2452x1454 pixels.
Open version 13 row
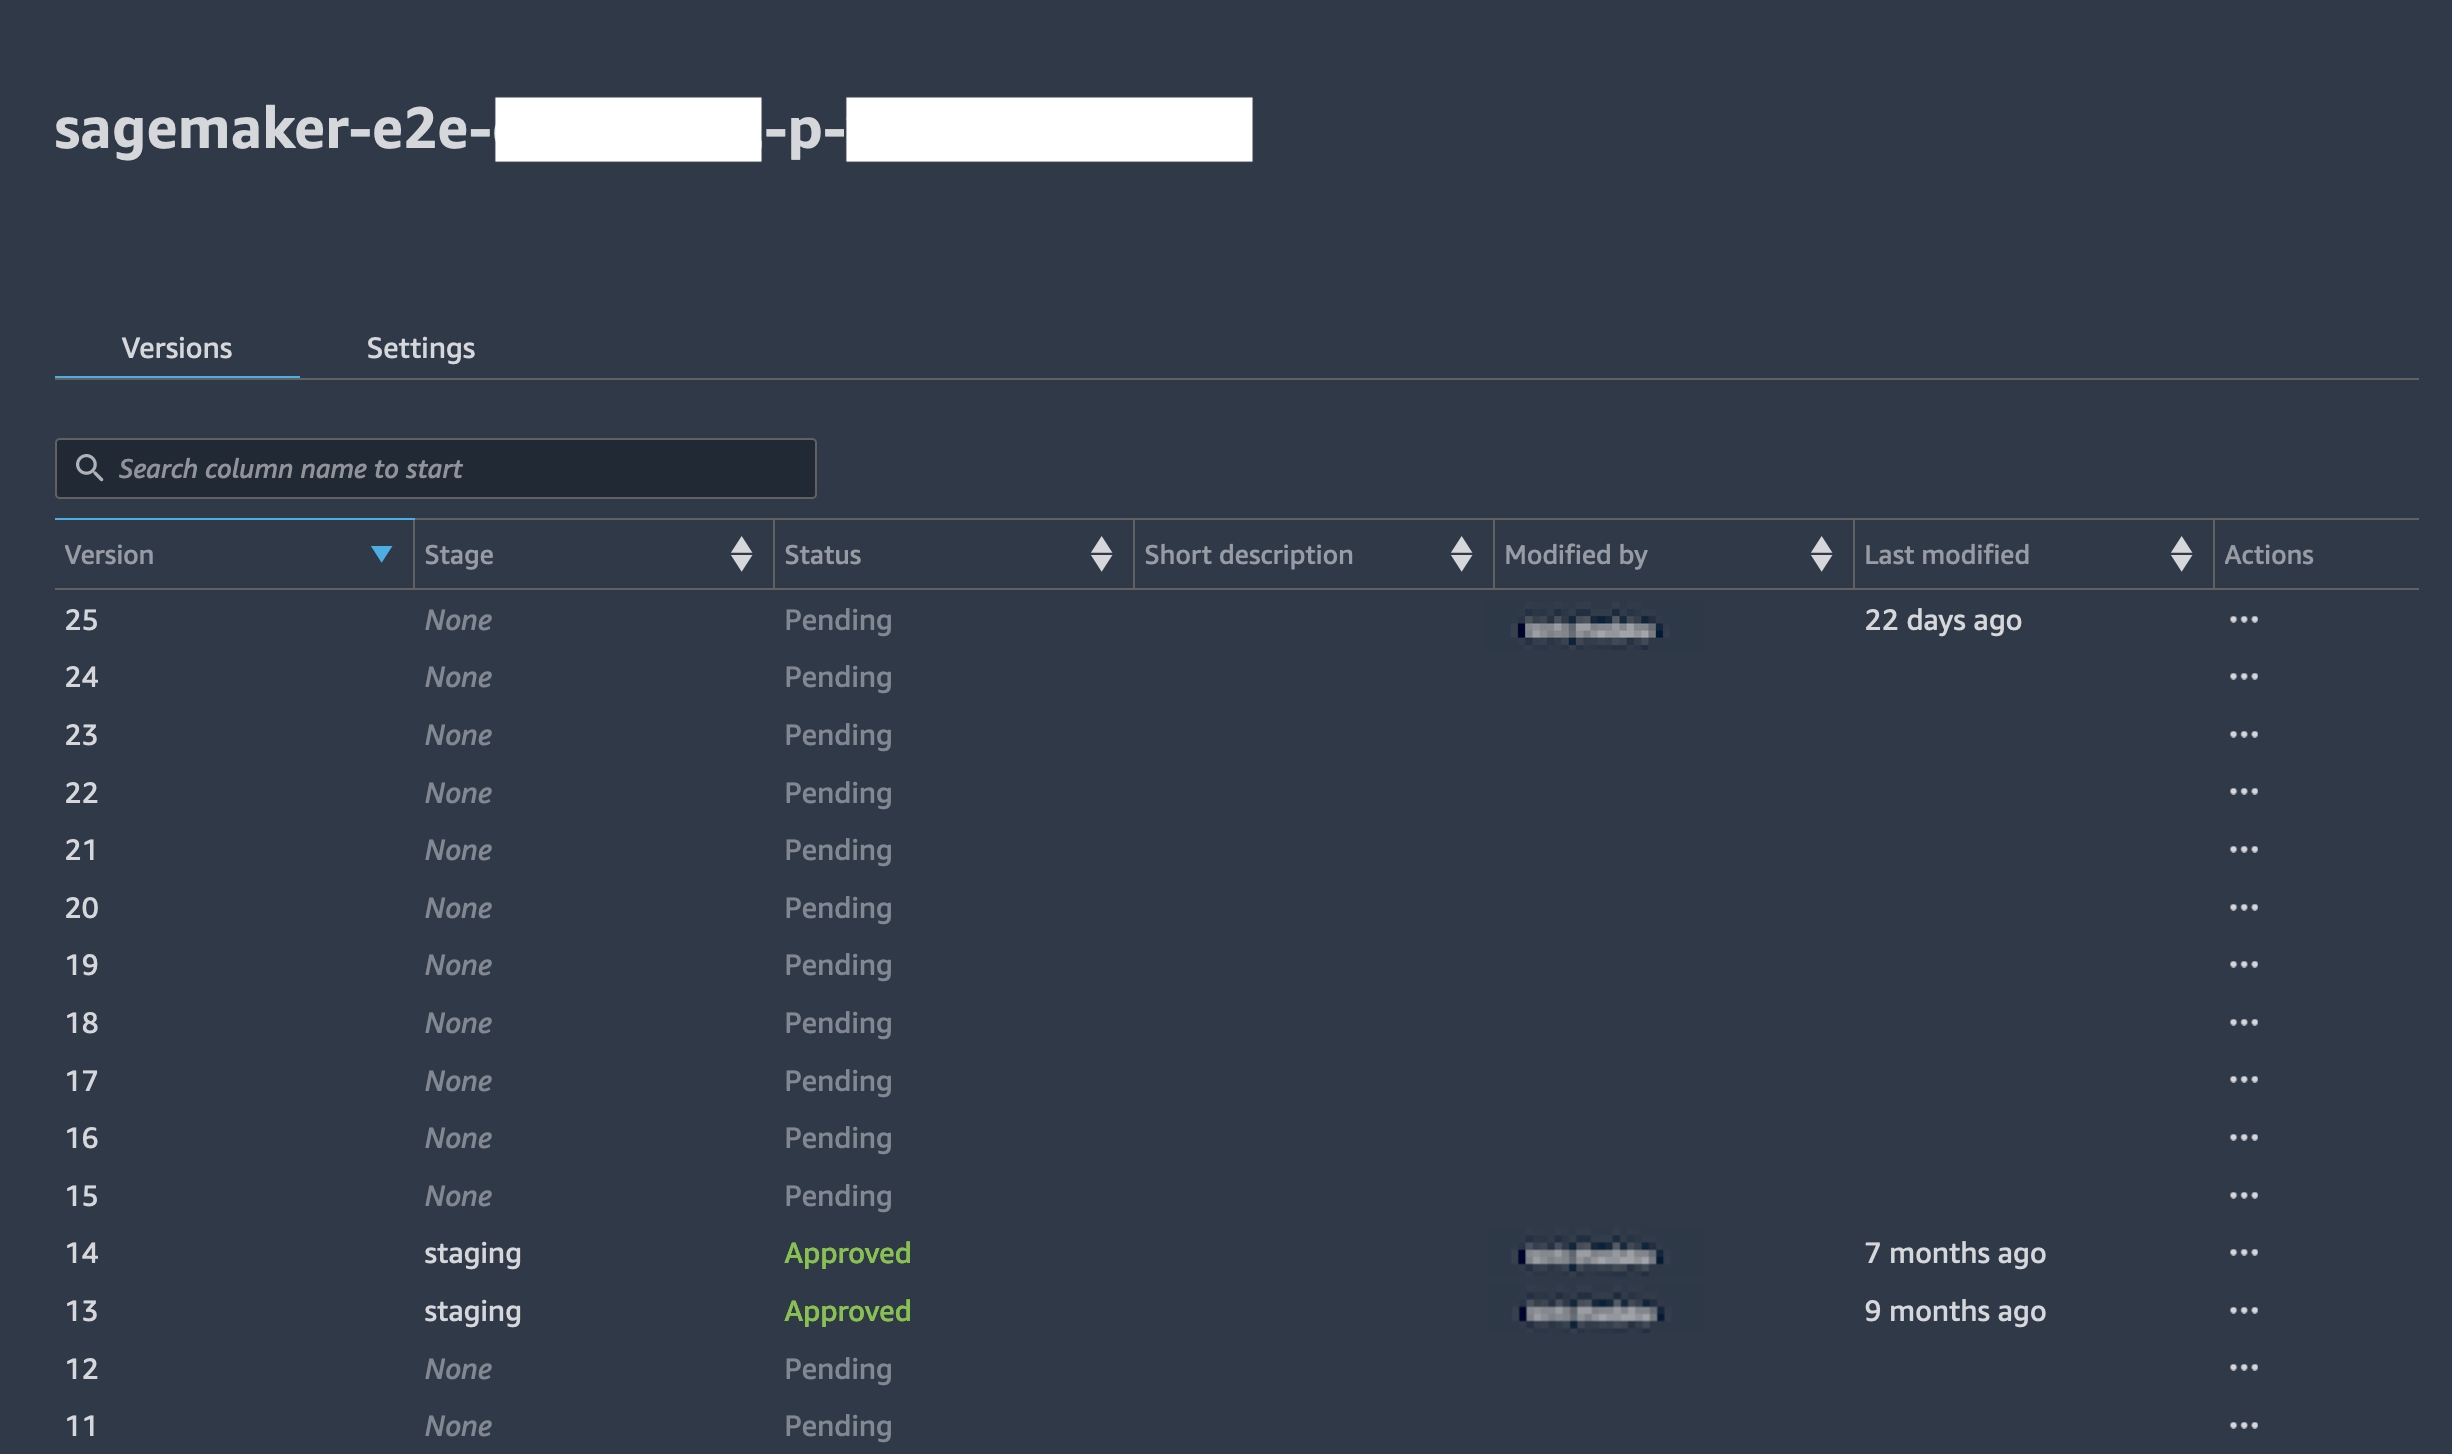82,1311
